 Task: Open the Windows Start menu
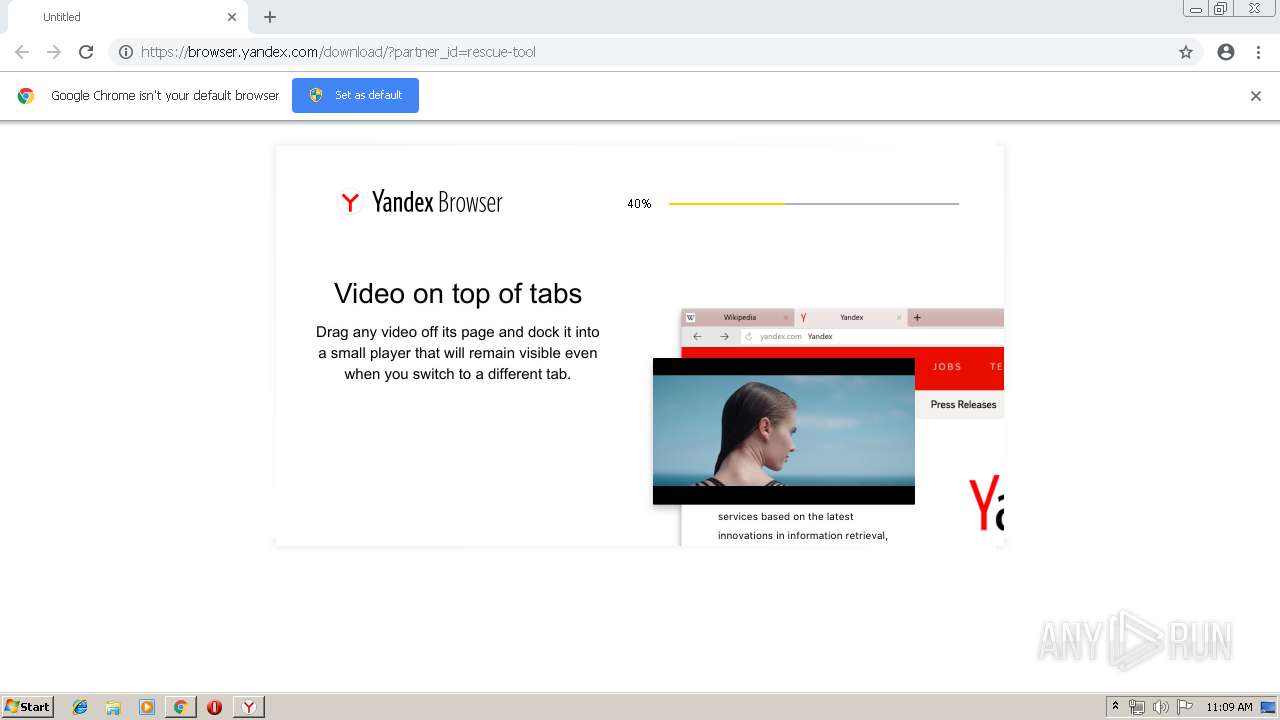(27, 707)
